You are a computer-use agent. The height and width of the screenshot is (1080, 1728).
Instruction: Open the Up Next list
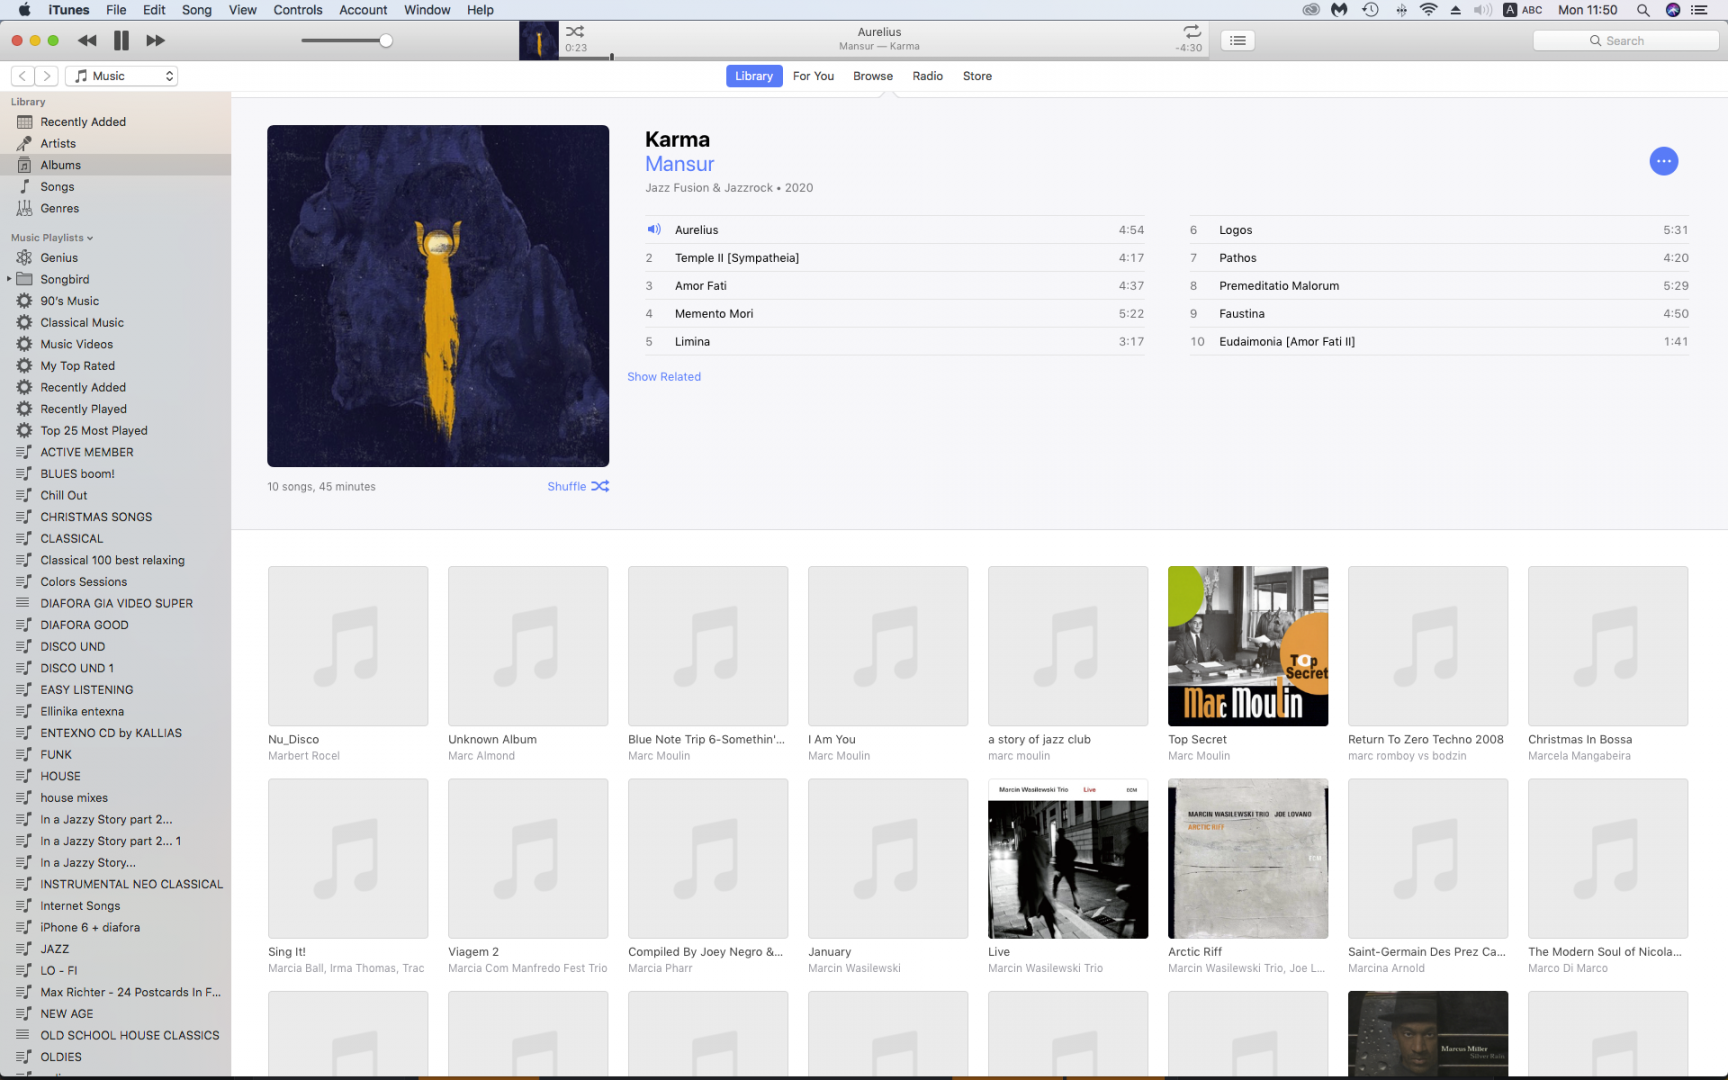(1238, 41)
